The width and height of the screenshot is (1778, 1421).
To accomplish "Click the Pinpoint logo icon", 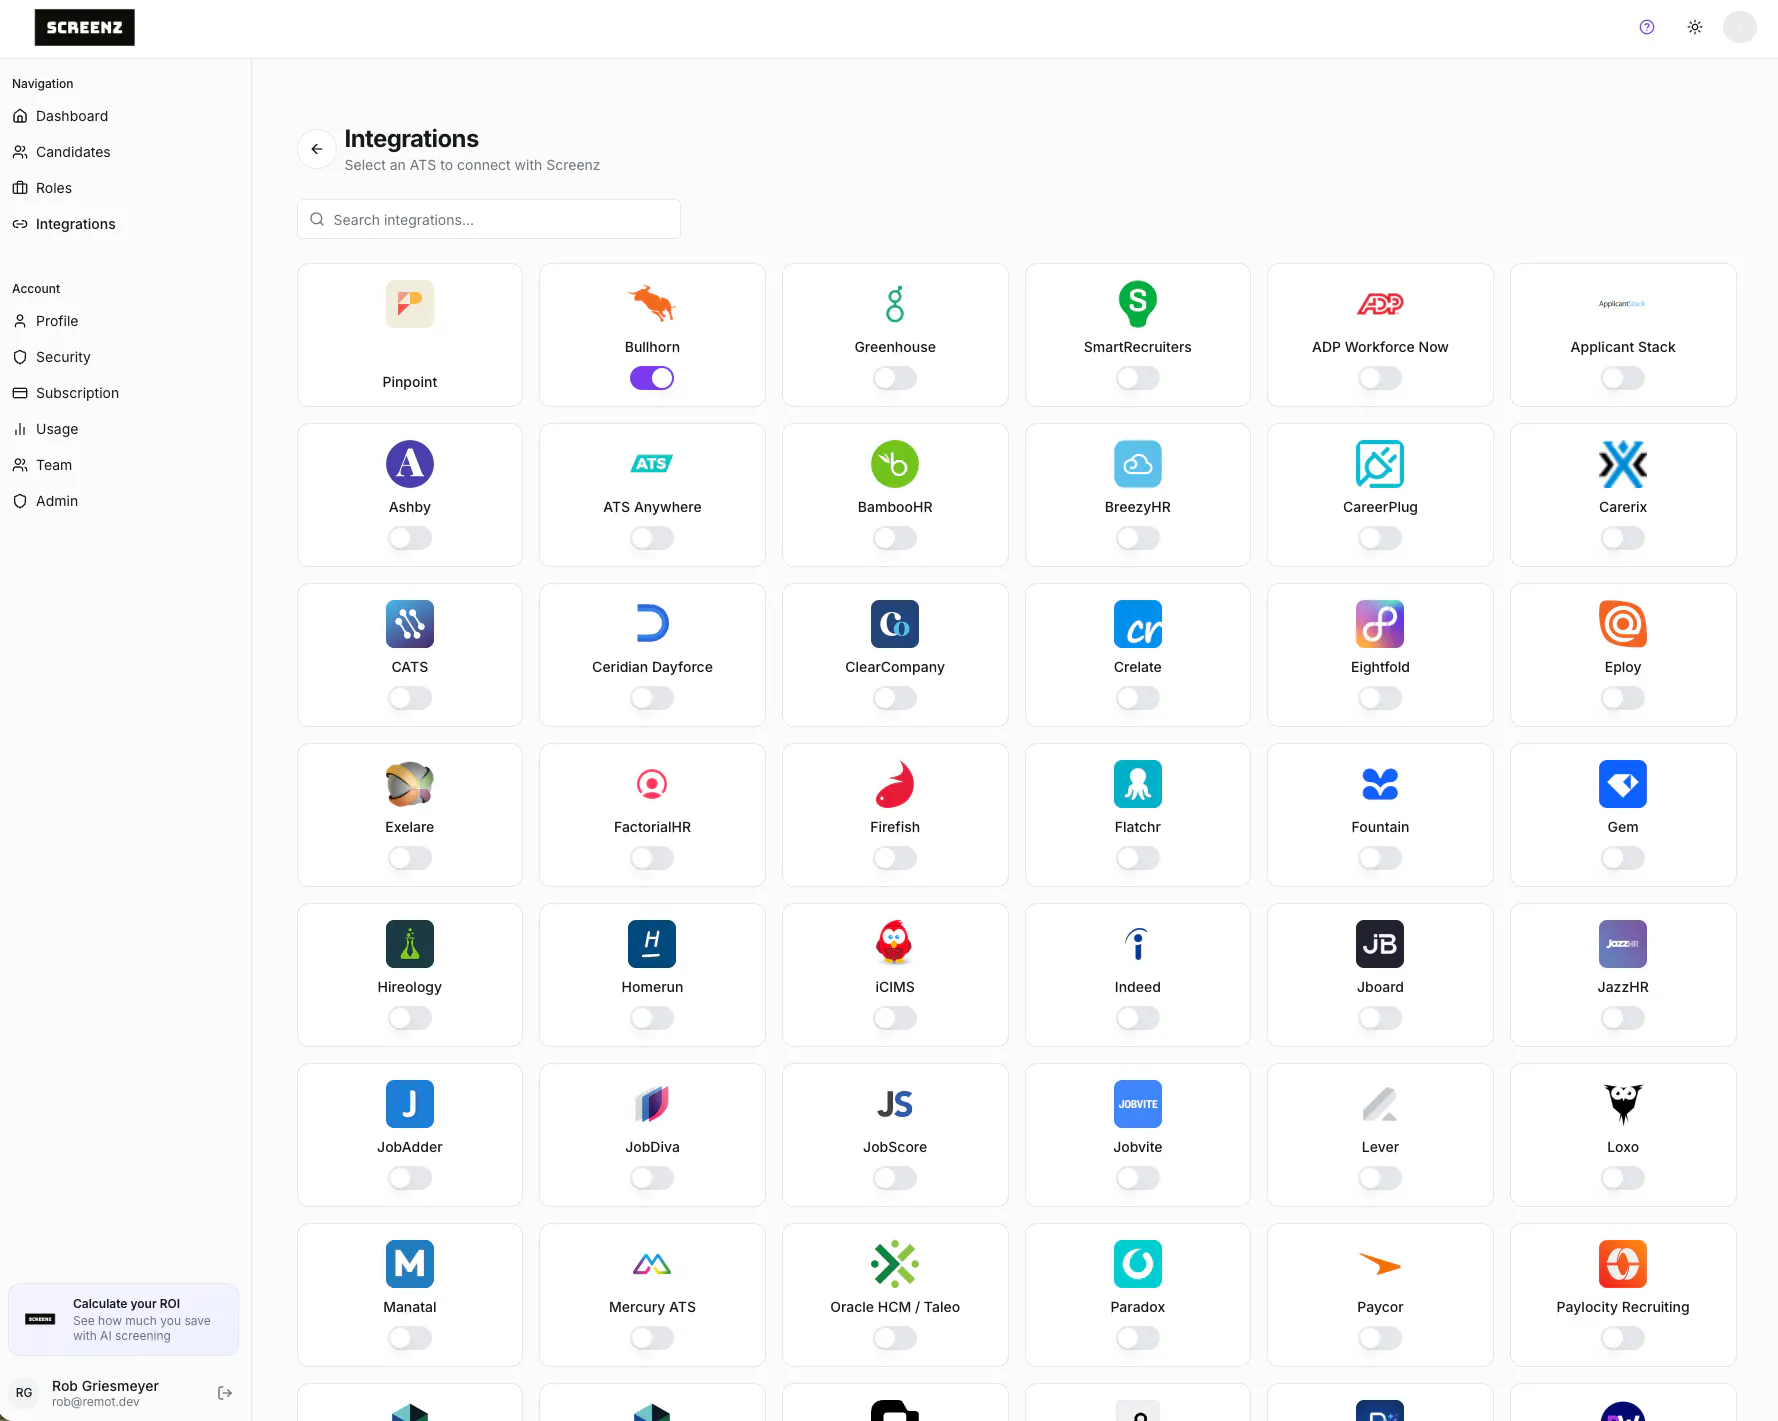I will 410,304.
